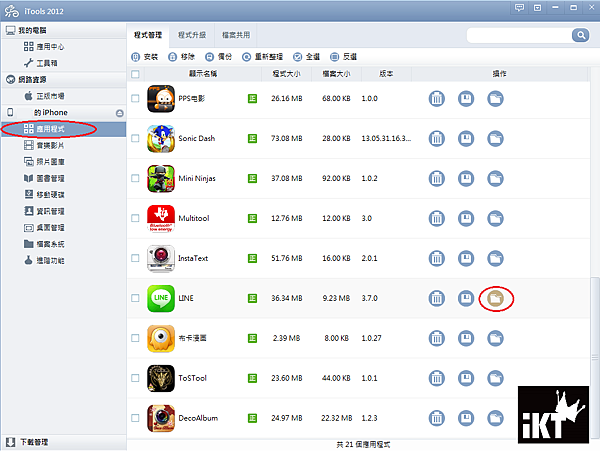This screenshot has height=457, width=600.
Task: Sort by the 程式大小 column header
Action: [x=286, y=74]
